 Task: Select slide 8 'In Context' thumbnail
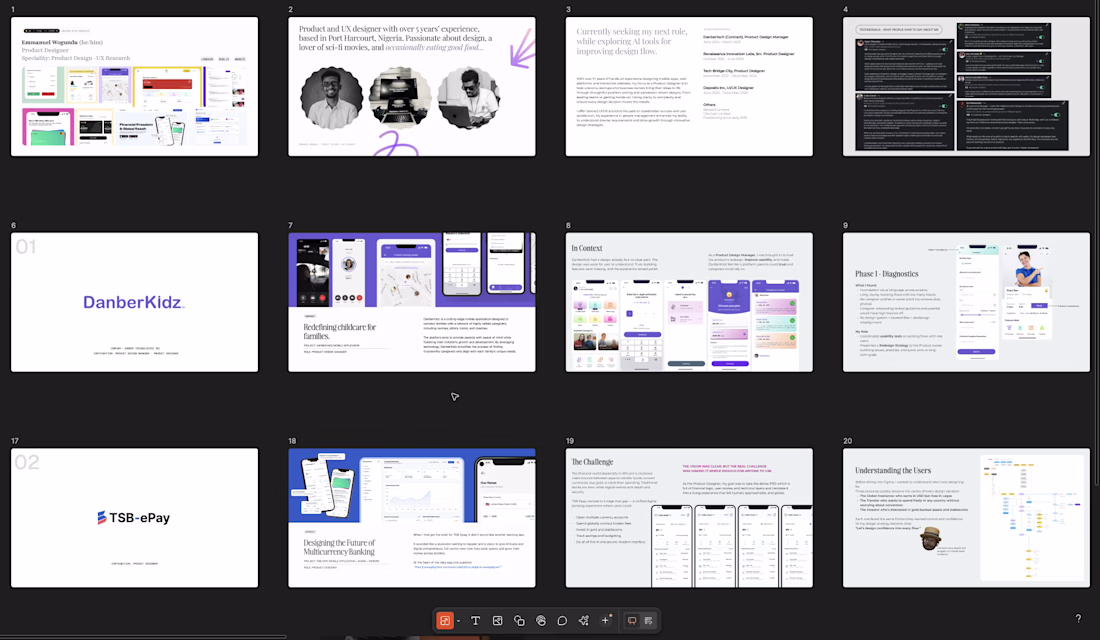click(x=690, y=302)
